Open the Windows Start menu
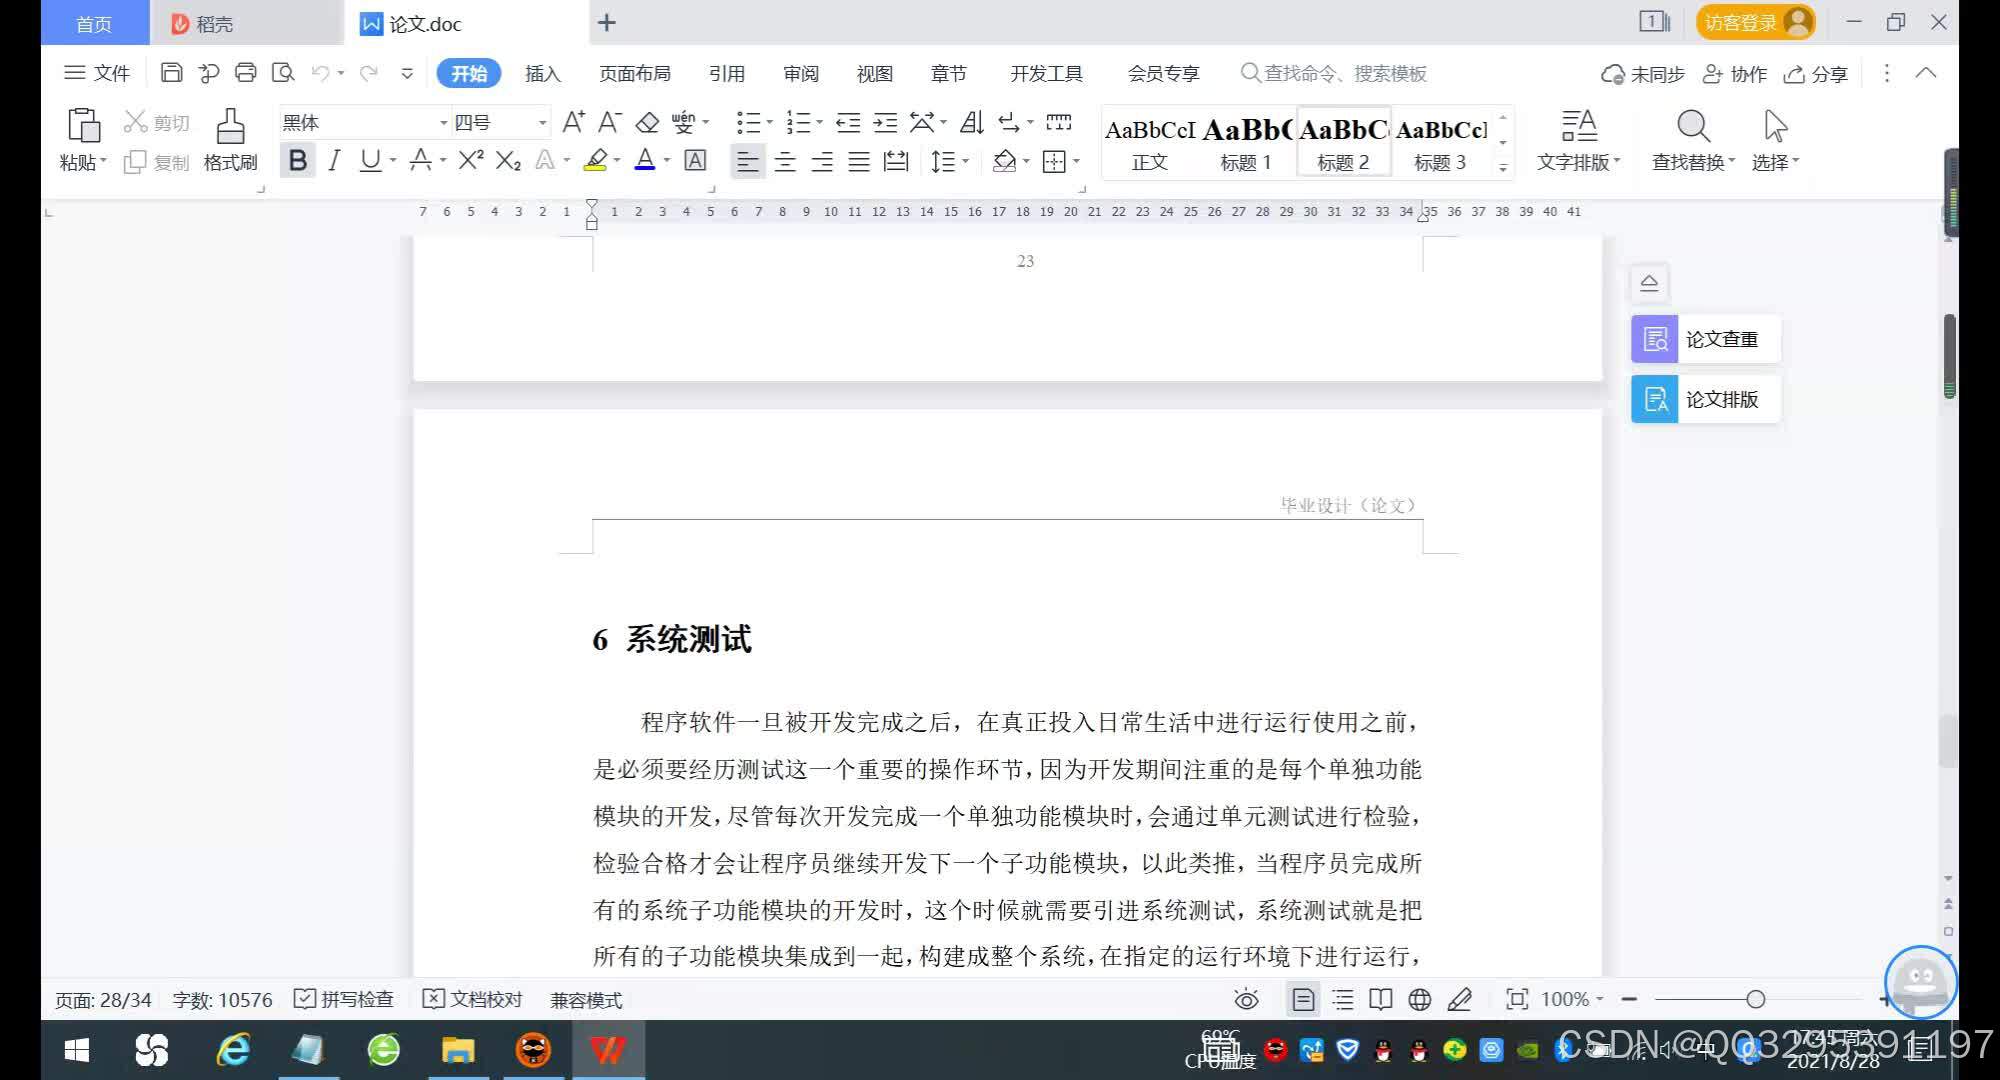The height and width of the screenshot is (1080, 2000). click(x=77, y=1050)
